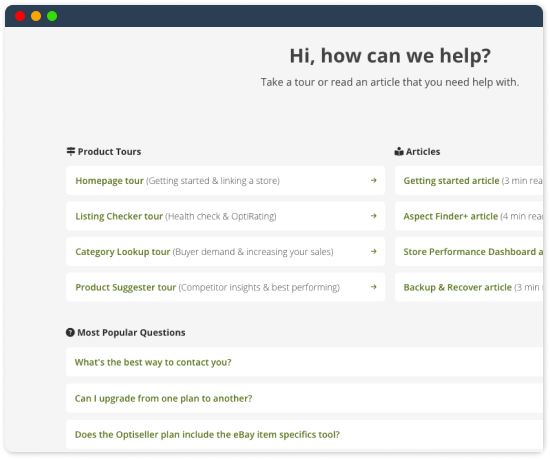Click the arrow icon on Homepage tour row
The width and height of the screenshot is (550, 459).
pos(374,180)
